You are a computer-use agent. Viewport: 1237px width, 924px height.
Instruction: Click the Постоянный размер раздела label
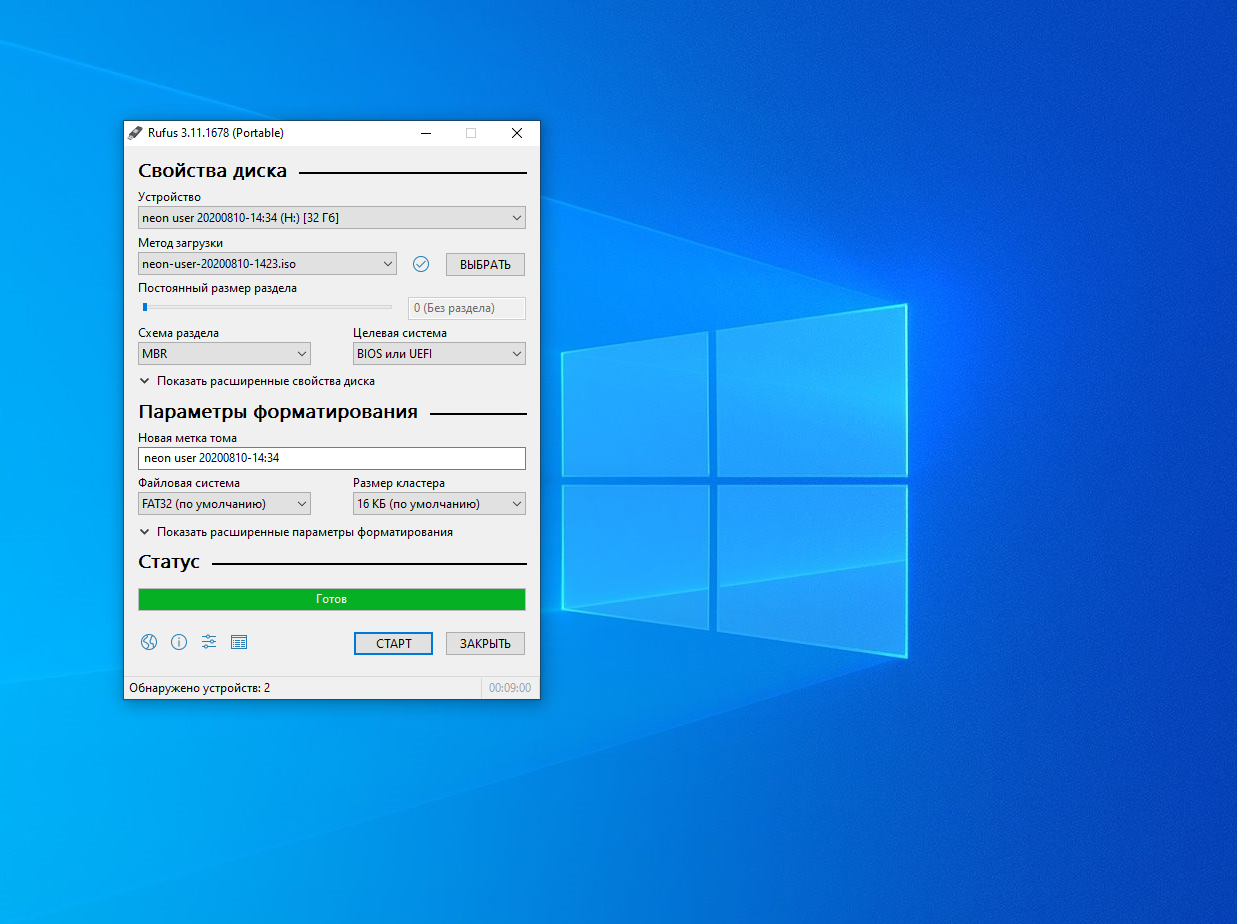(x=217, y=288)
